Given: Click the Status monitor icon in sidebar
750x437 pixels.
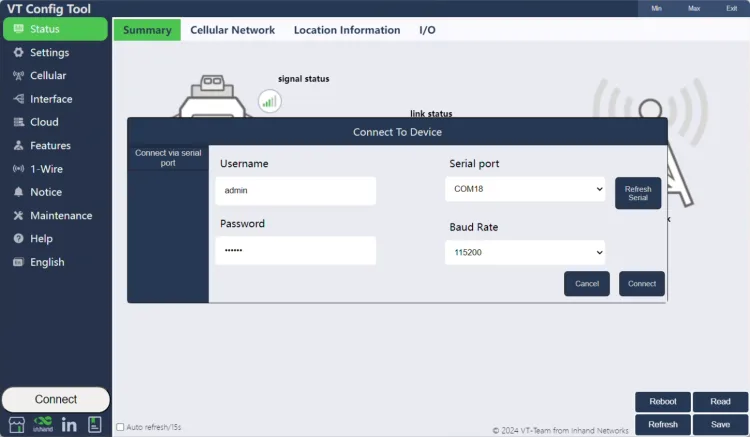Looking at the screenshot, I should tap(19, 29).
